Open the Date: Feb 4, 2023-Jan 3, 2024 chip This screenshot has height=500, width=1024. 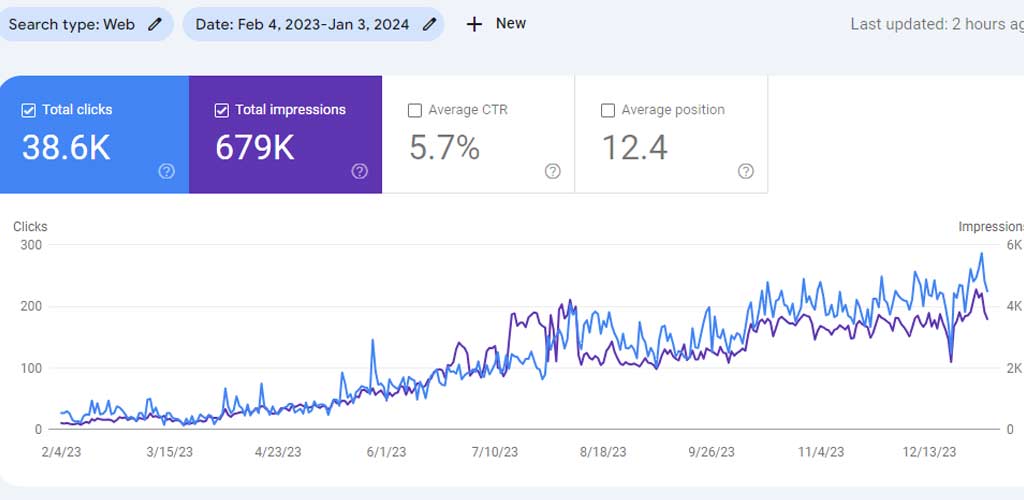click(313, 25)
